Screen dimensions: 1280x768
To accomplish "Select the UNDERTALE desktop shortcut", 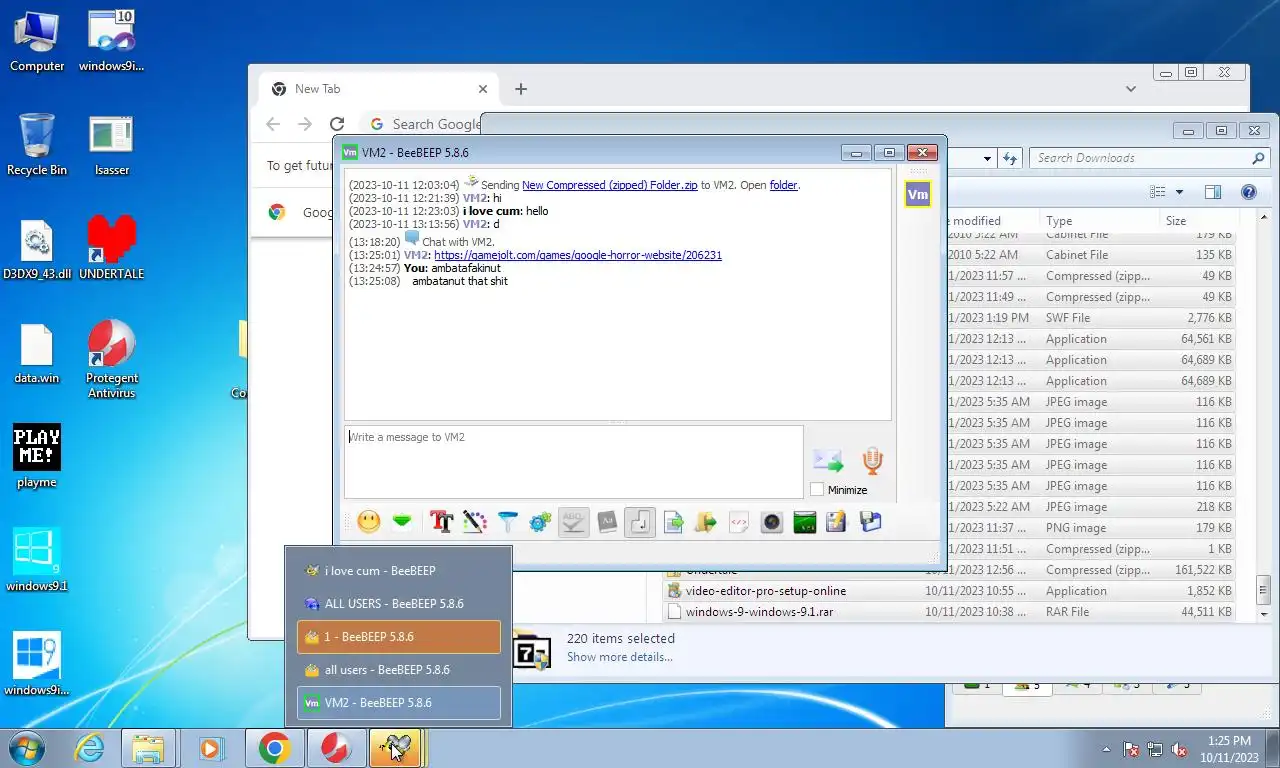I will point(112,248).
